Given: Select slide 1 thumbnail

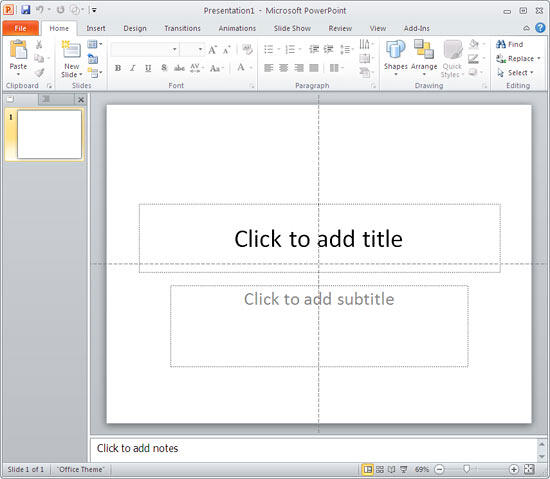Looking at the screenshot, I should click(x=49, y=134).
